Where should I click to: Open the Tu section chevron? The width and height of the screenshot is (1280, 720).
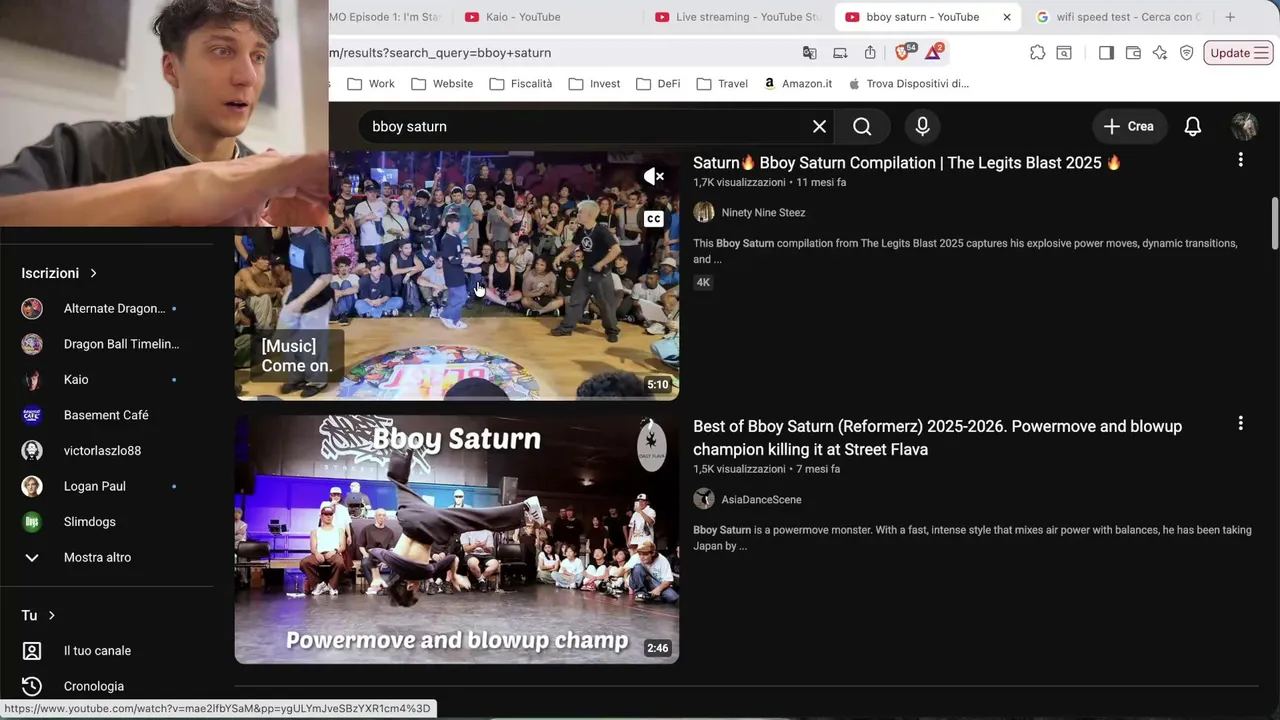(52, 615)
